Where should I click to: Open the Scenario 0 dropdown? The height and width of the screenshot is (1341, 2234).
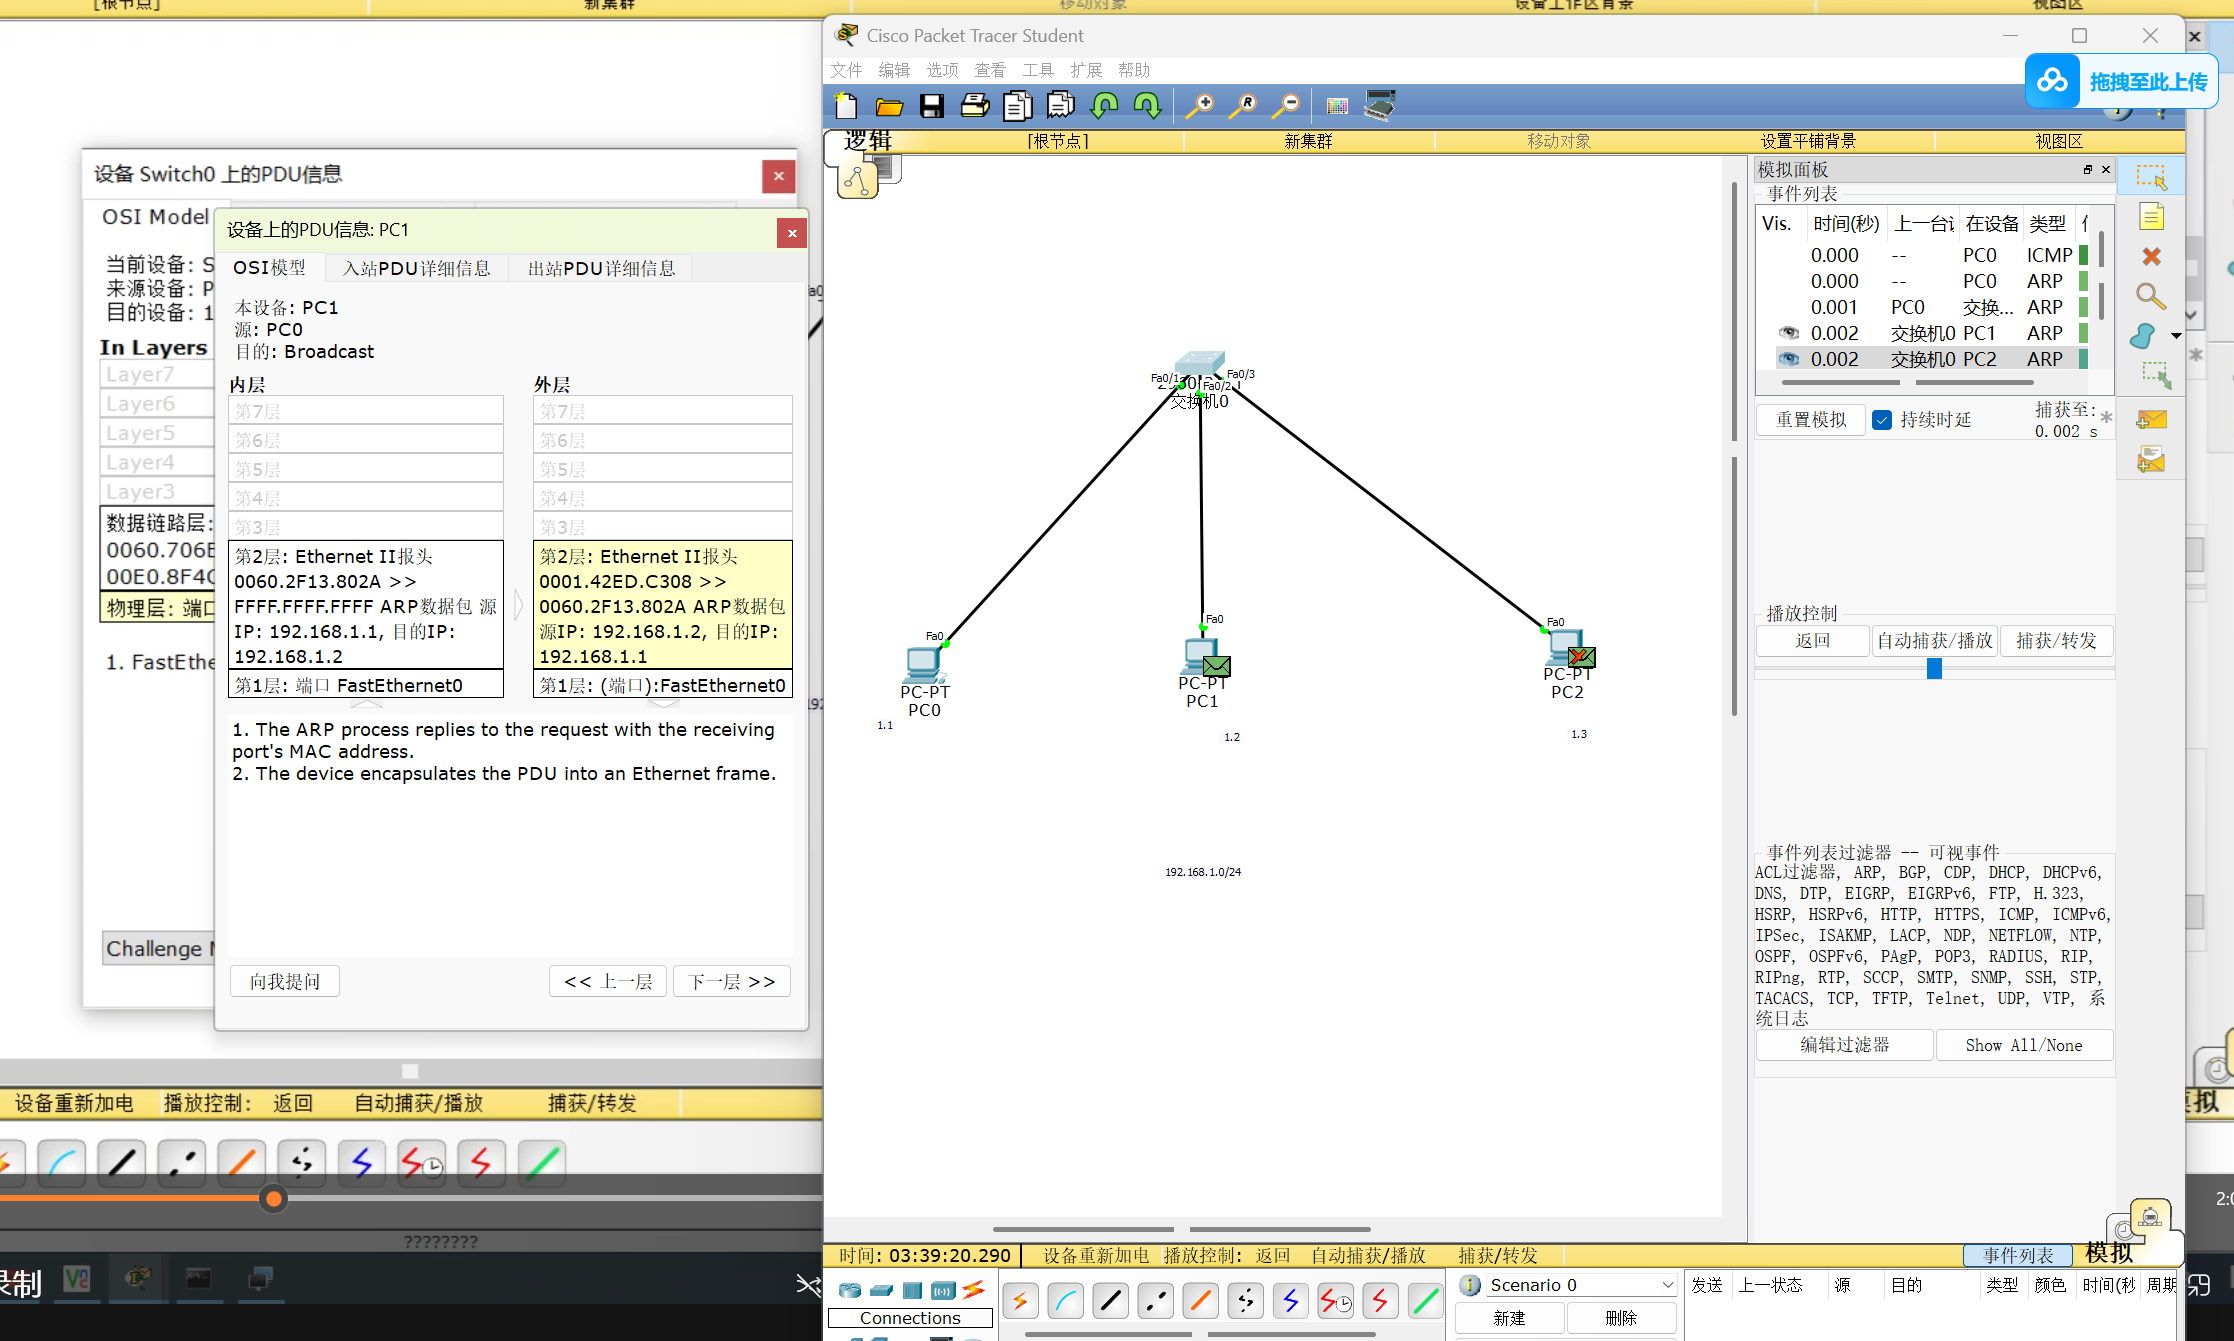pos(1667,1285)
